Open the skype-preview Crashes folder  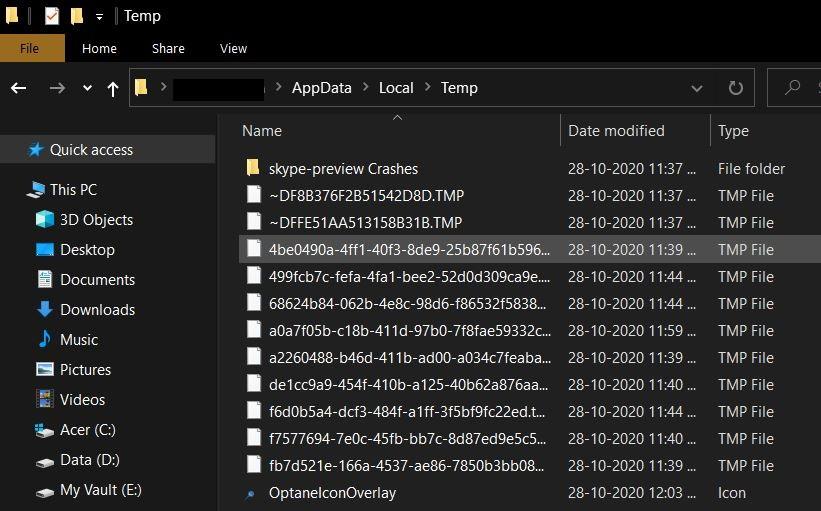pyautogui.click(x=343, y=169)
